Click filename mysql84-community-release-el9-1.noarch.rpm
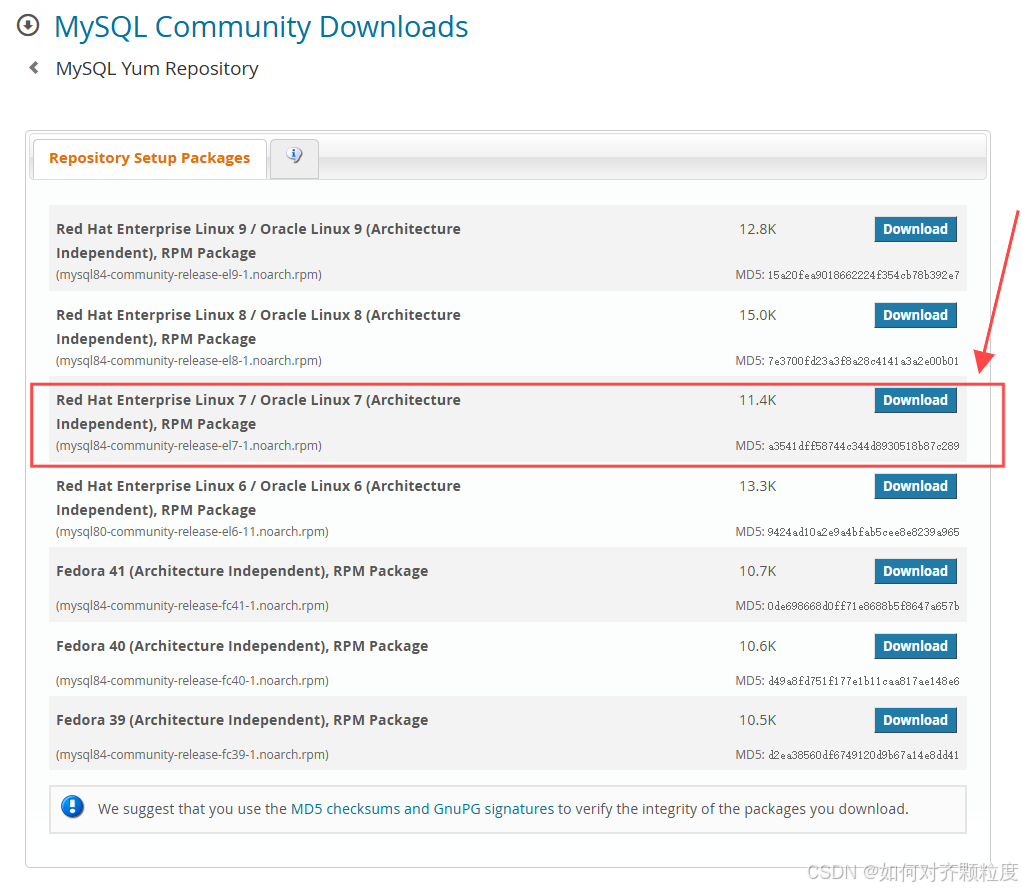The width and height of the screenshot is (1022, 890). 189,274
